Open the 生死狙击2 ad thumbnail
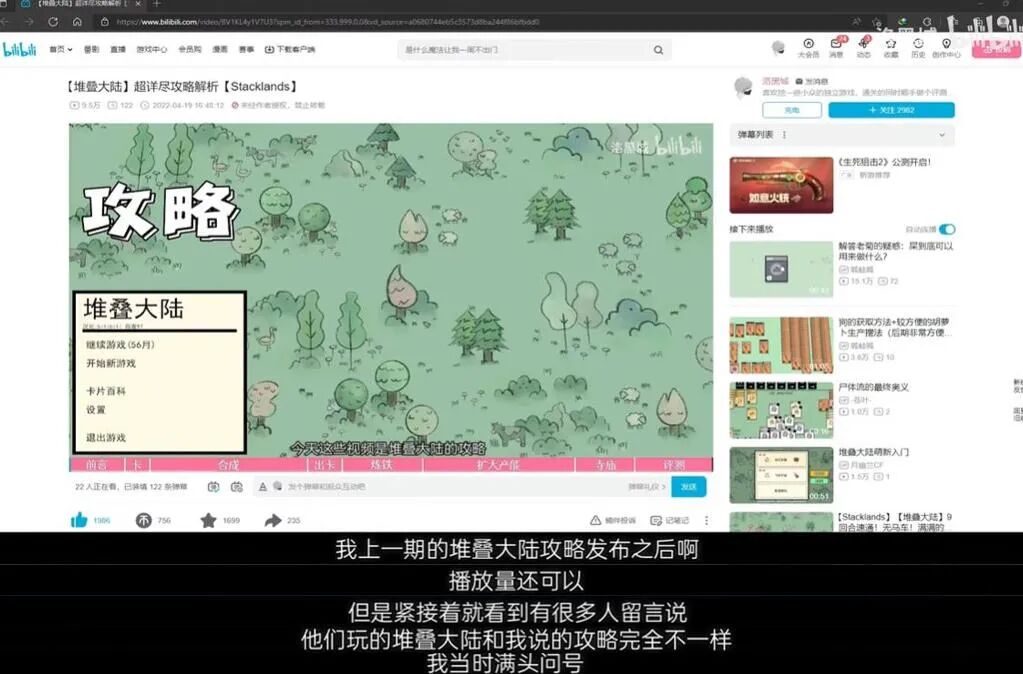 pyautogui.click(x=781, y=185)
